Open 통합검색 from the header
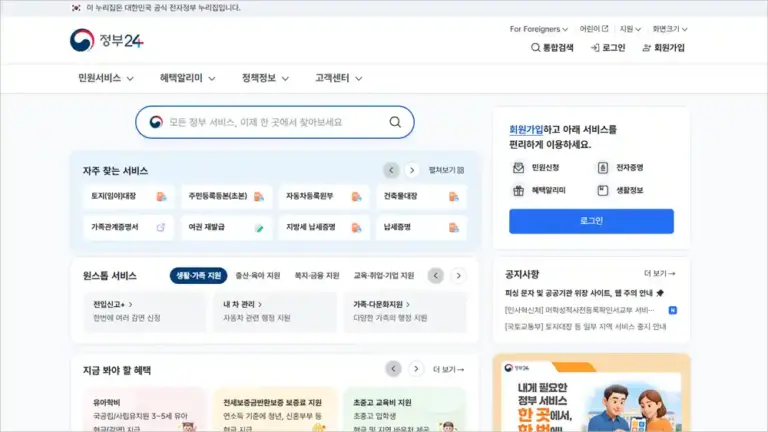 552,48
